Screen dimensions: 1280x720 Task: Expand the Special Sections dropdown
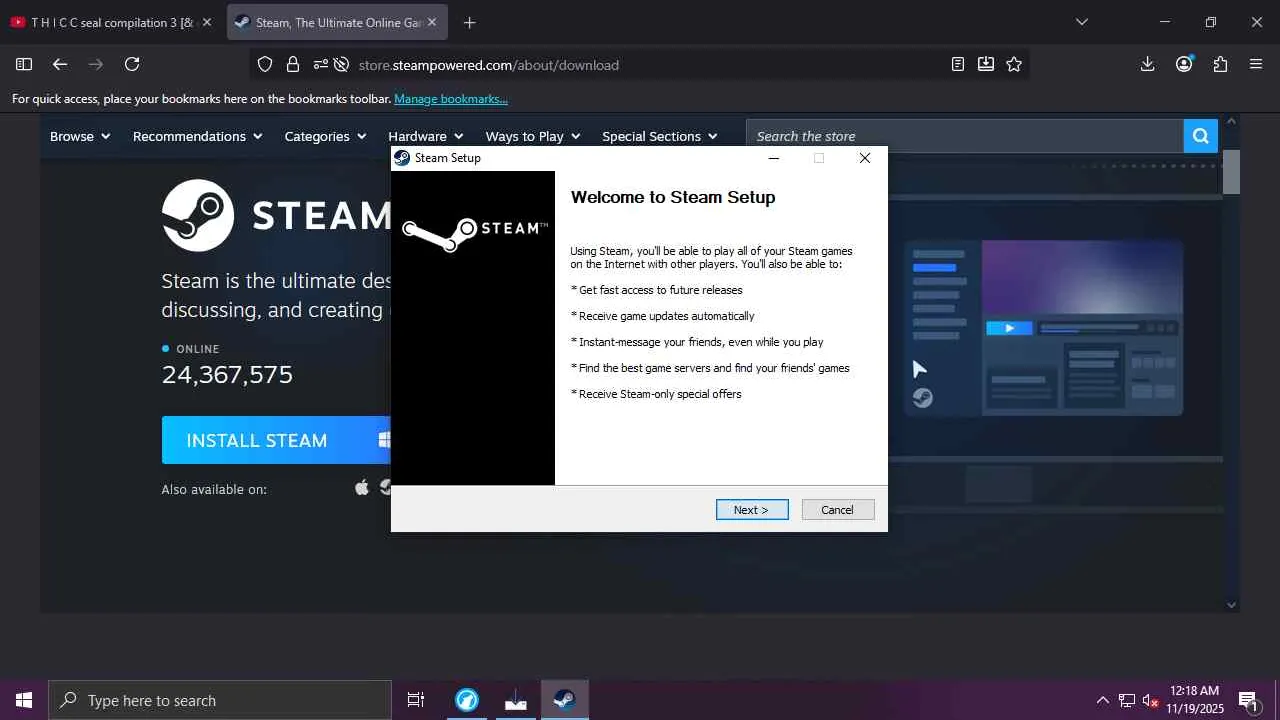[659, 136]
